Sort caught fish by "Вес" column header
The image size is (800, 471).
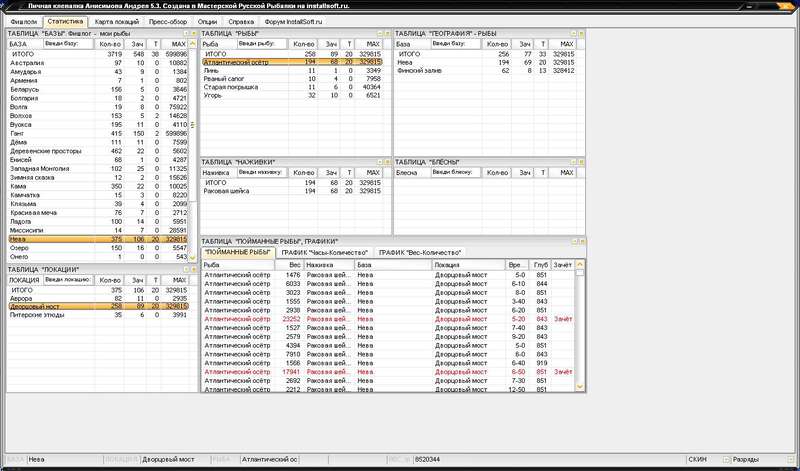[x=289, y=265]
